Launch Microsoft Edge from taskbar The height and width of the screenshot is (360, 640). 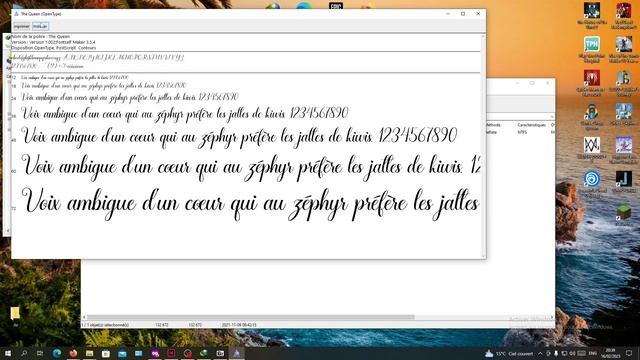(x=57, y=353)
